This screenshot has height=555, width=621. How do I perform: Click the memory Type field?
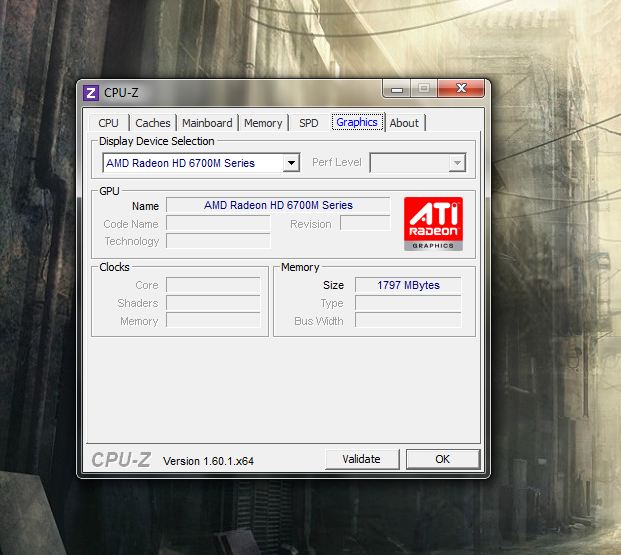point(408,303)
